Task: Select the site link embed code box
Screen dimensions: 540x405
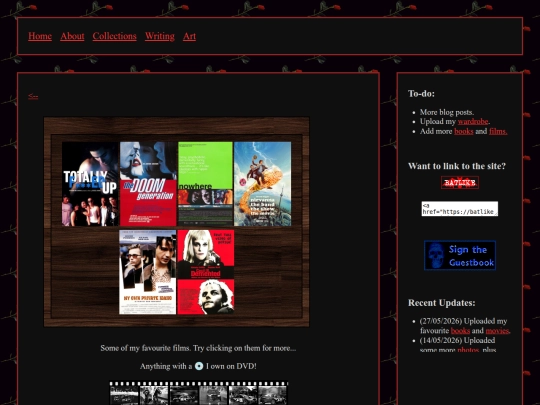Action: (460, 209)
